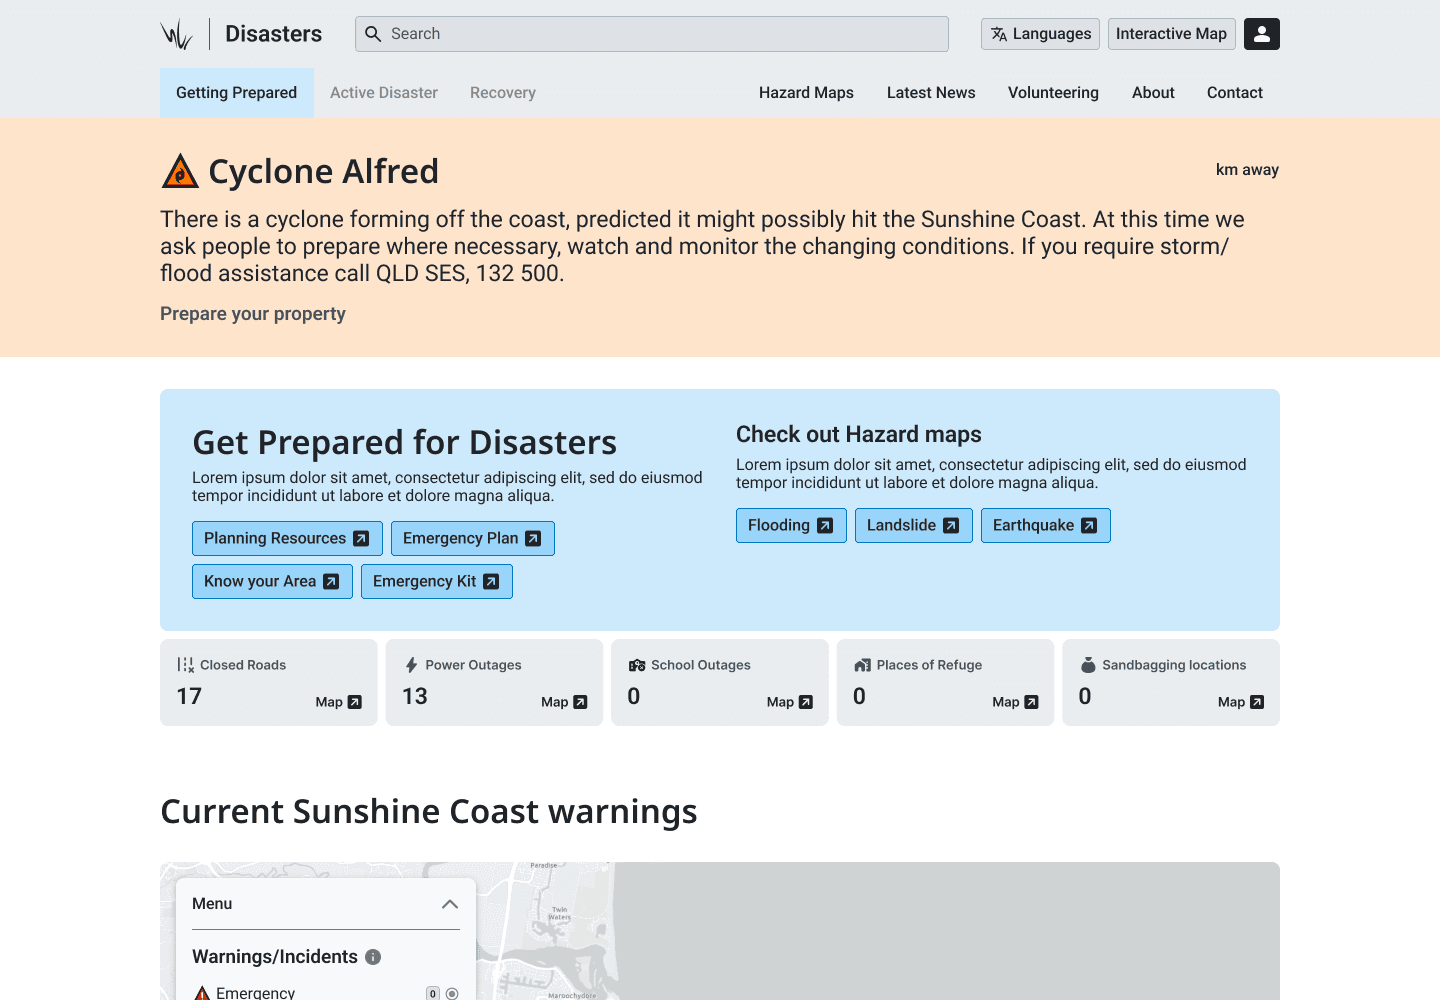Click the Power Outages count 13
The width and height of the screenshot is (1440, 1000).
point(415,696)
